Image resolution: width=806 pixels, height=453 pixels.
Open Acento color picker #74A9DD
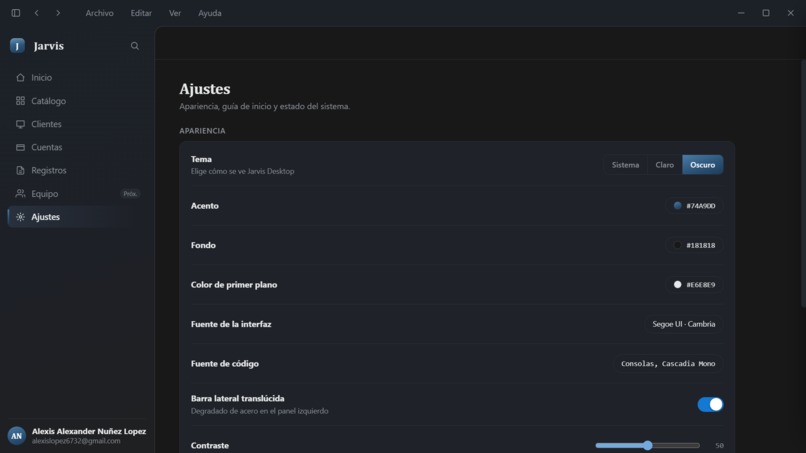694,206
